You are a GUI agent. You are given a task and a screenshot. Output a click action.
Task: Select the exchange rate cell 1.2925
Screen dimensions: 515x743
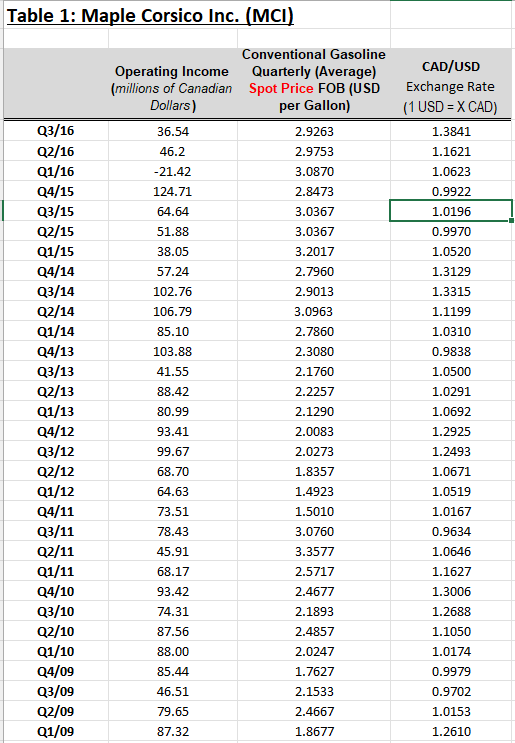click(x=451, y=431)
